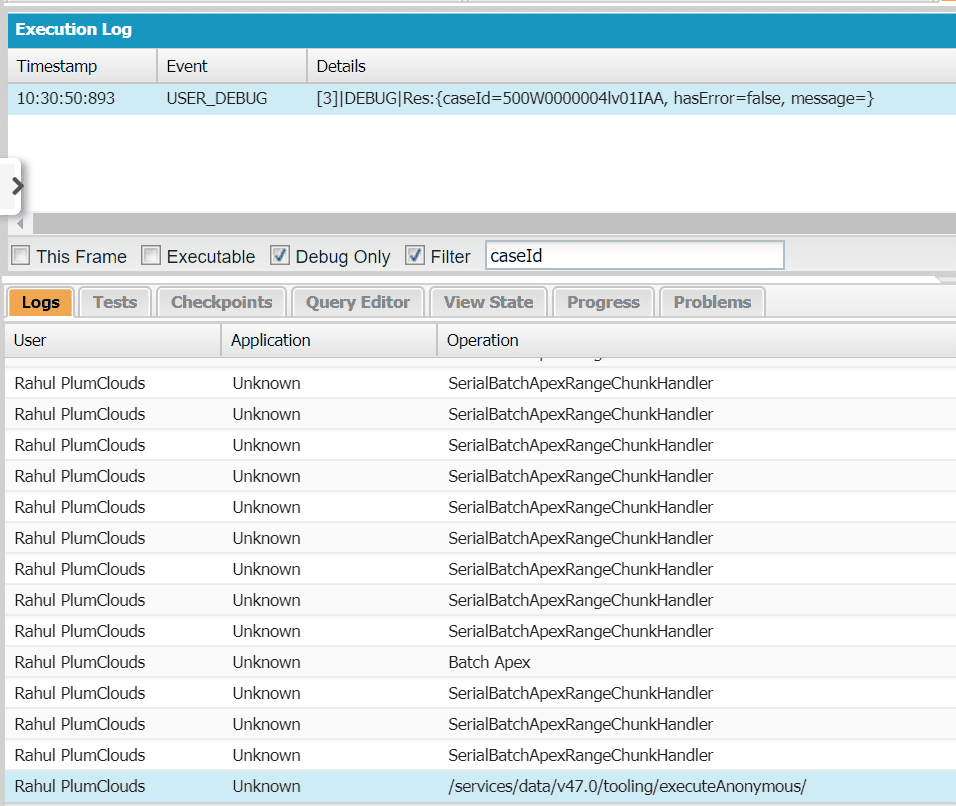
Task: Uncheck the Debug Only checkbox
Action: tap(280, 256)
